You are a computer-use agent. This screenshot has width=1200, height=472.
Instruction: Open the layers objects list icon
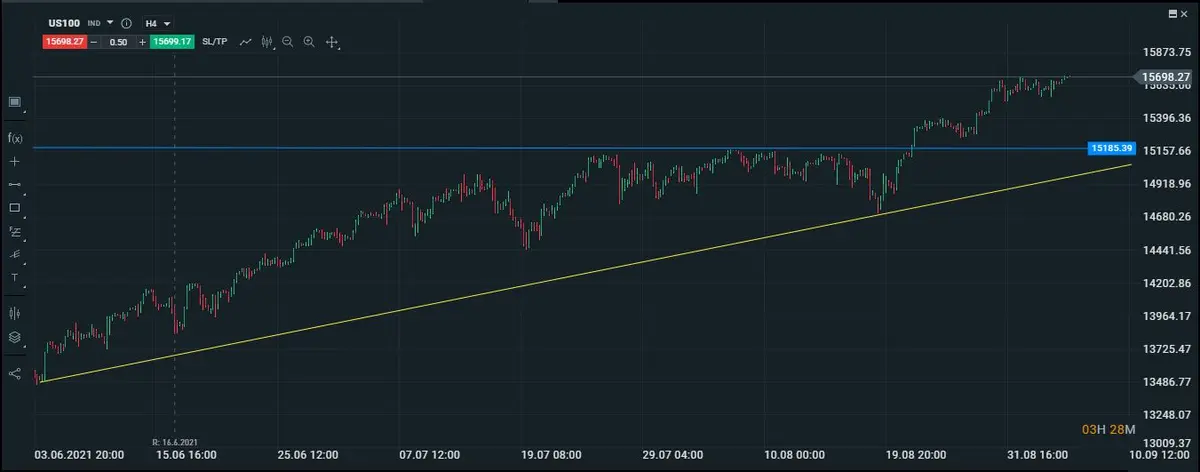point(15,337)
